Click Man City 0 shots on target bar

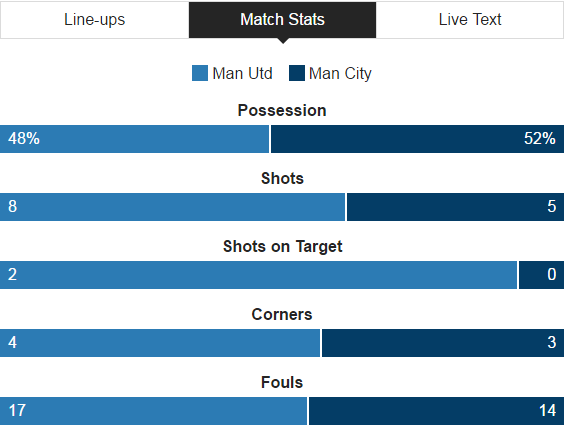pos(541,275)
